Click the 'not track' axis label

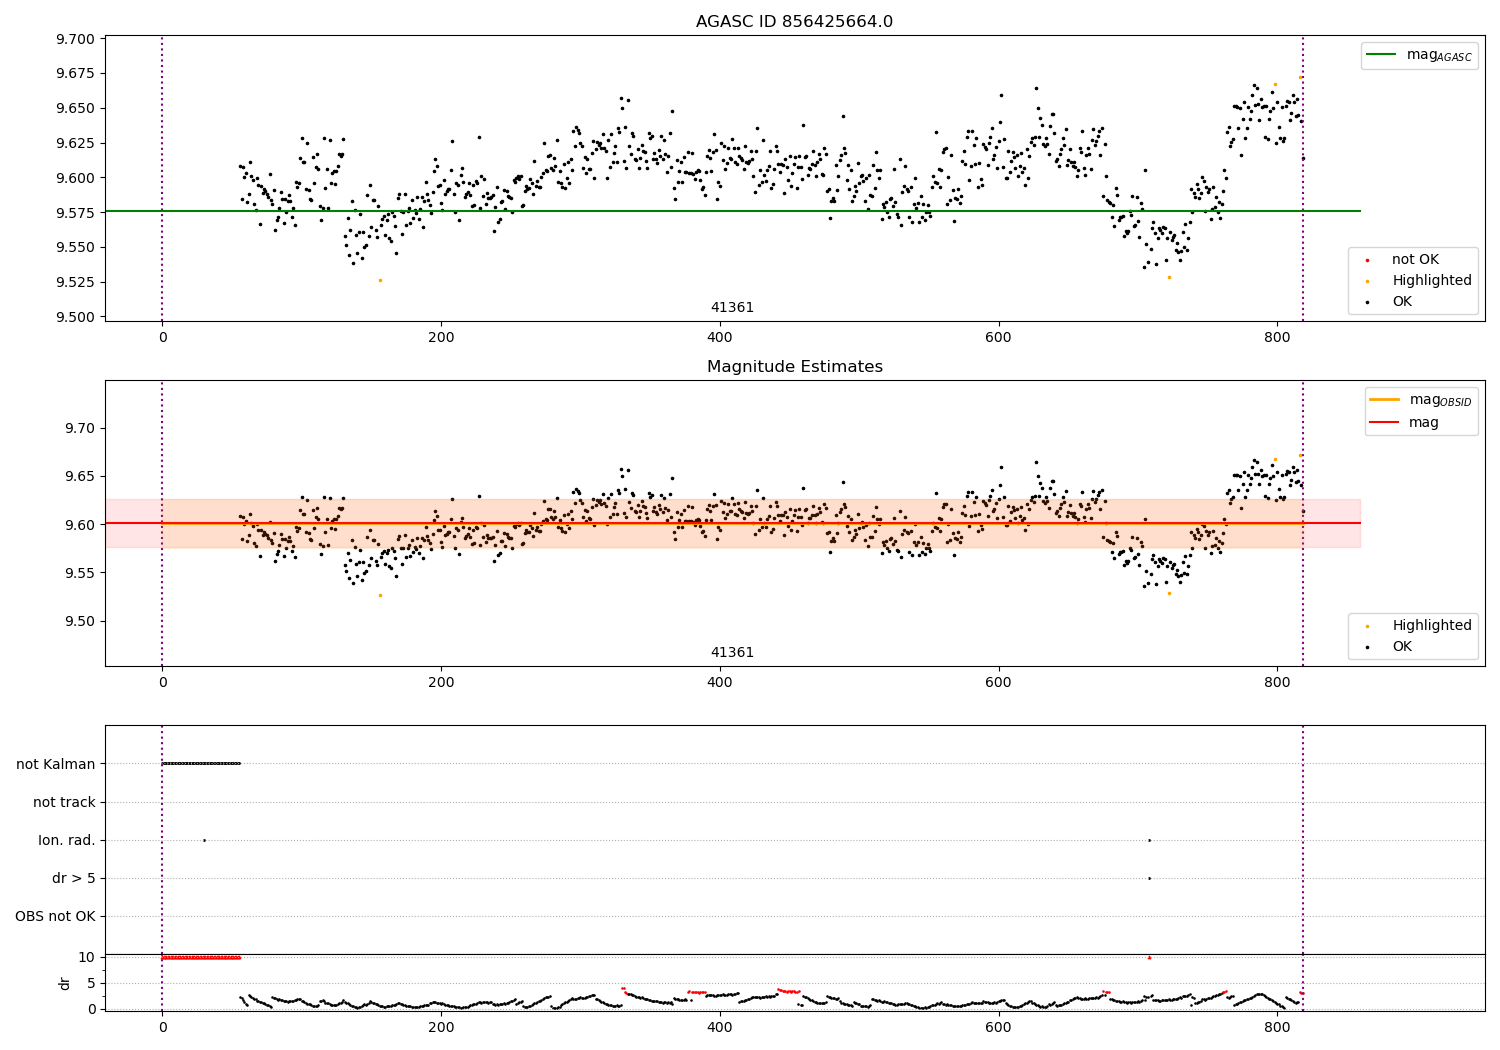click(x=64, y=802)
